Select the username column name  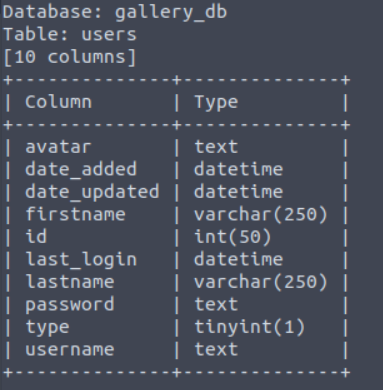(x=70, y=350)
